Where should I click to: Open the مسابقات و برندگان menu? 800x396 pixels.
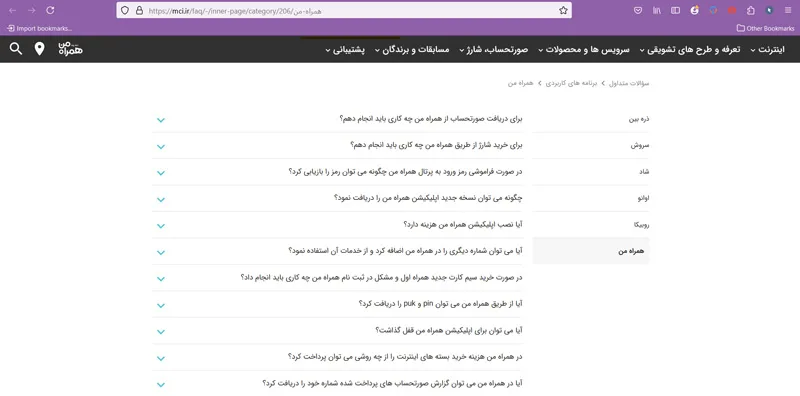(412, 50)
